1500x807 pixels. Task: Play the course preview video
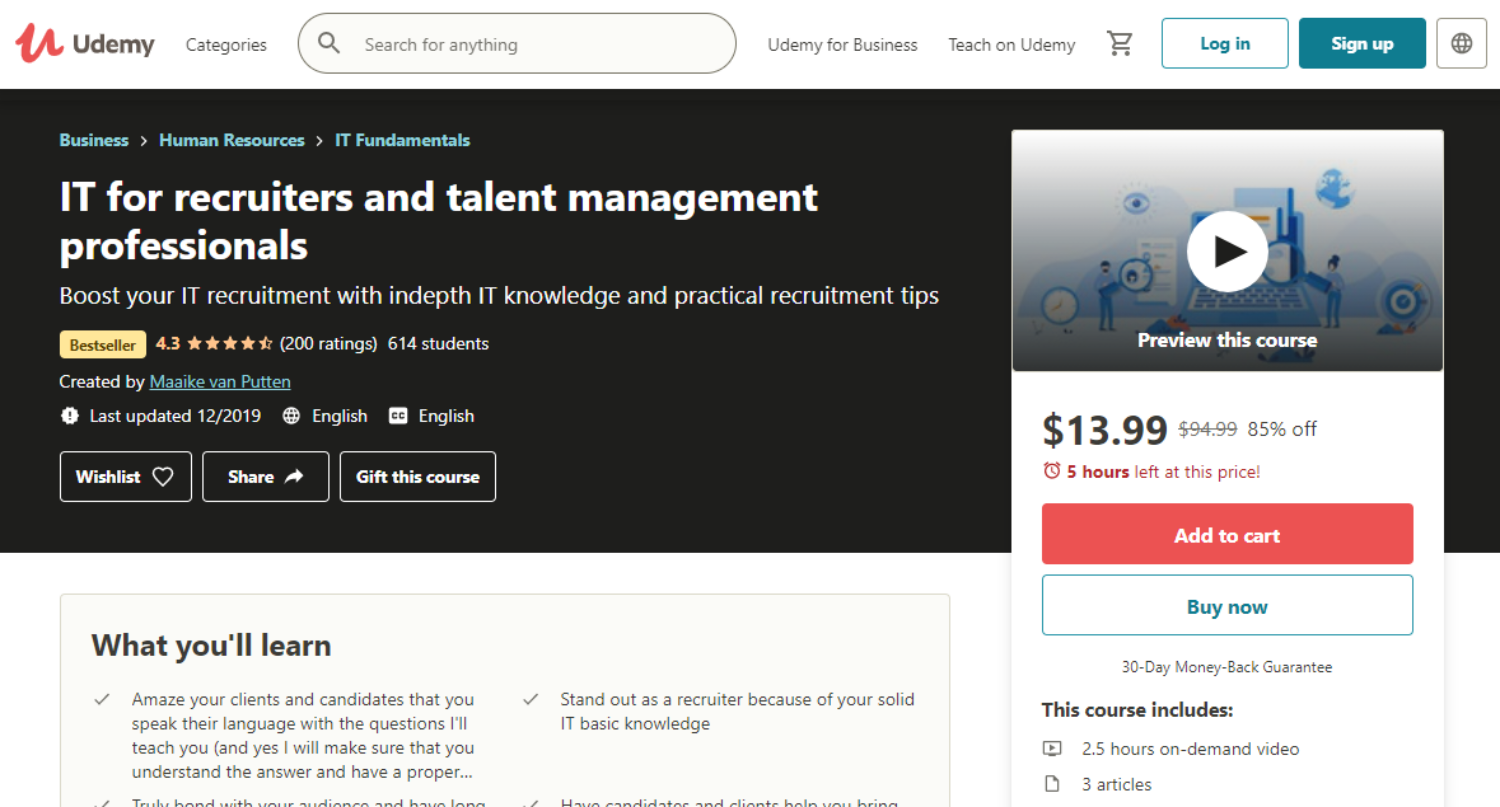tap(1227, 252)
